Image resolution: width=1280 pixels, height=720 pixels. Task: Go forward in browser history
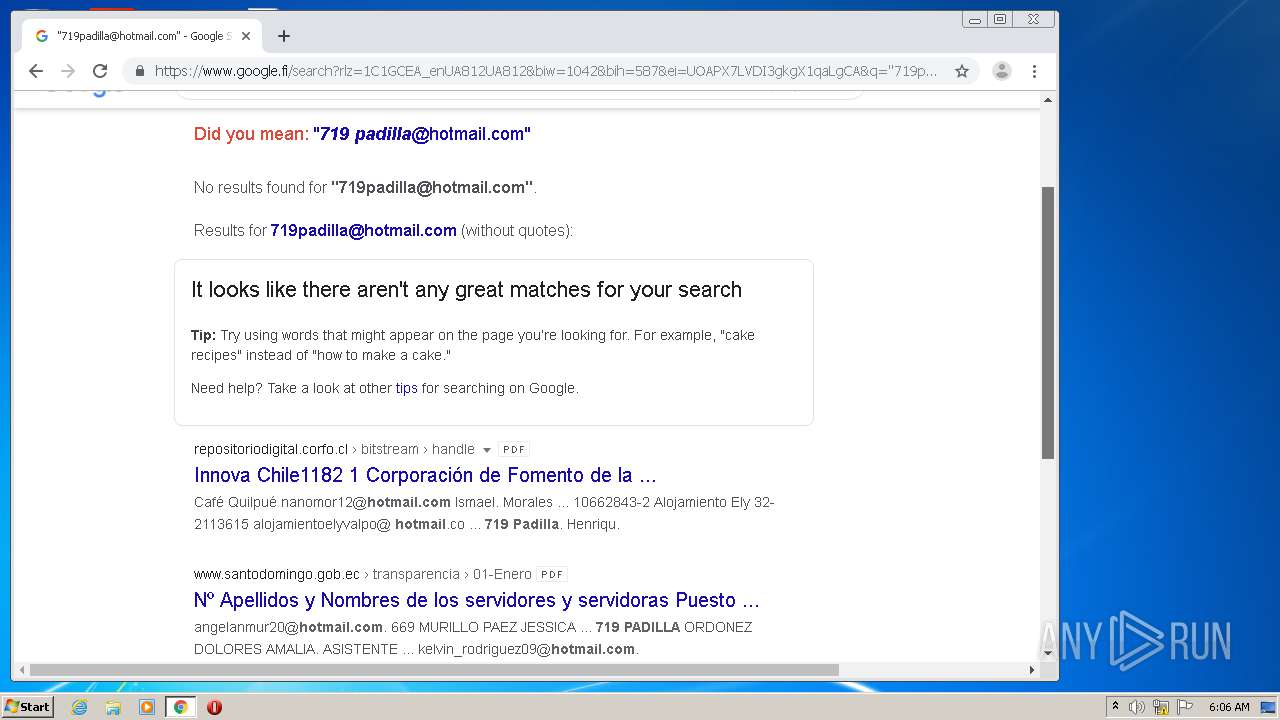pos(68,71)
